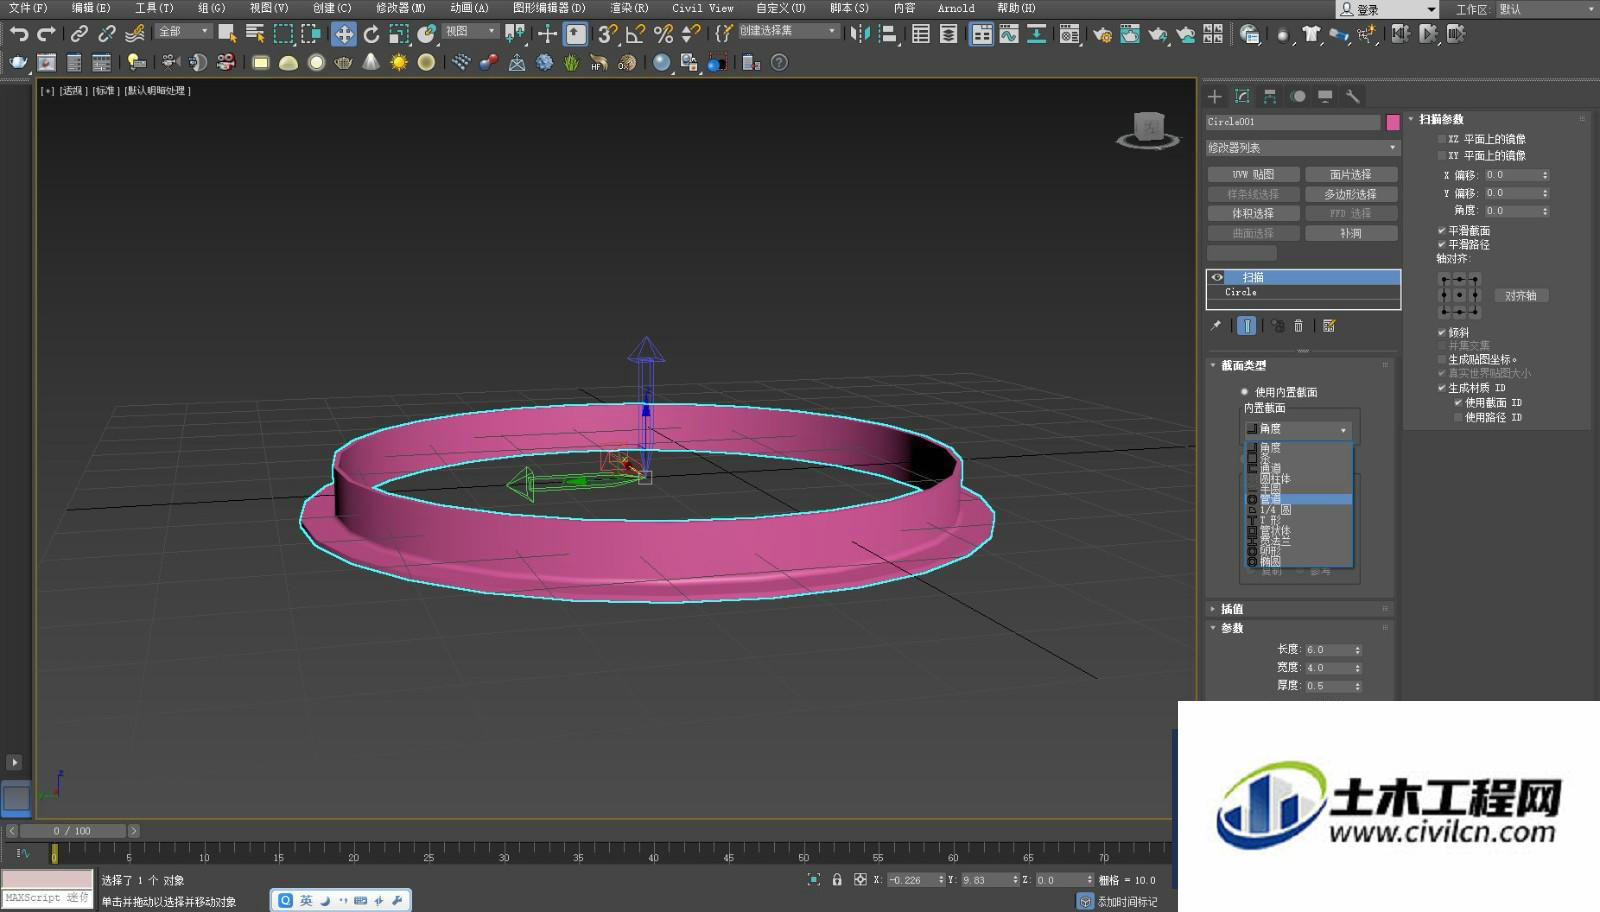Click the time slider 0/100 handle

(x=72, y=831)
